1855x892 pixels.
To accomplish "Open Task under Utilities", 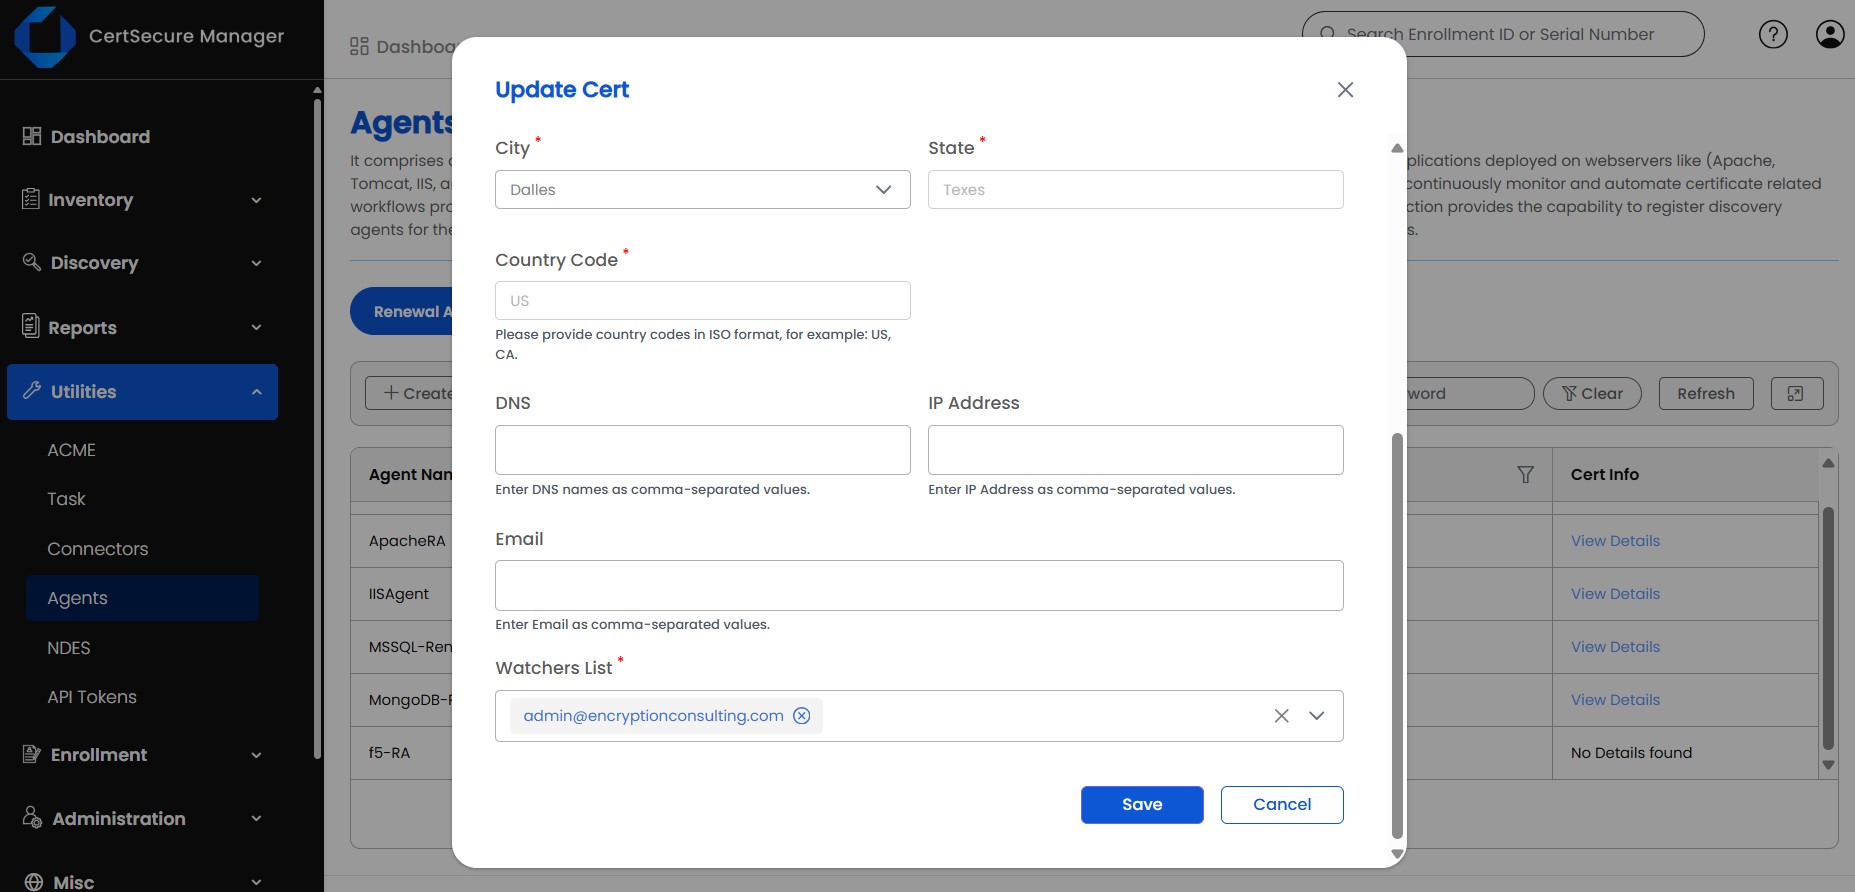I will click(67, 499).
